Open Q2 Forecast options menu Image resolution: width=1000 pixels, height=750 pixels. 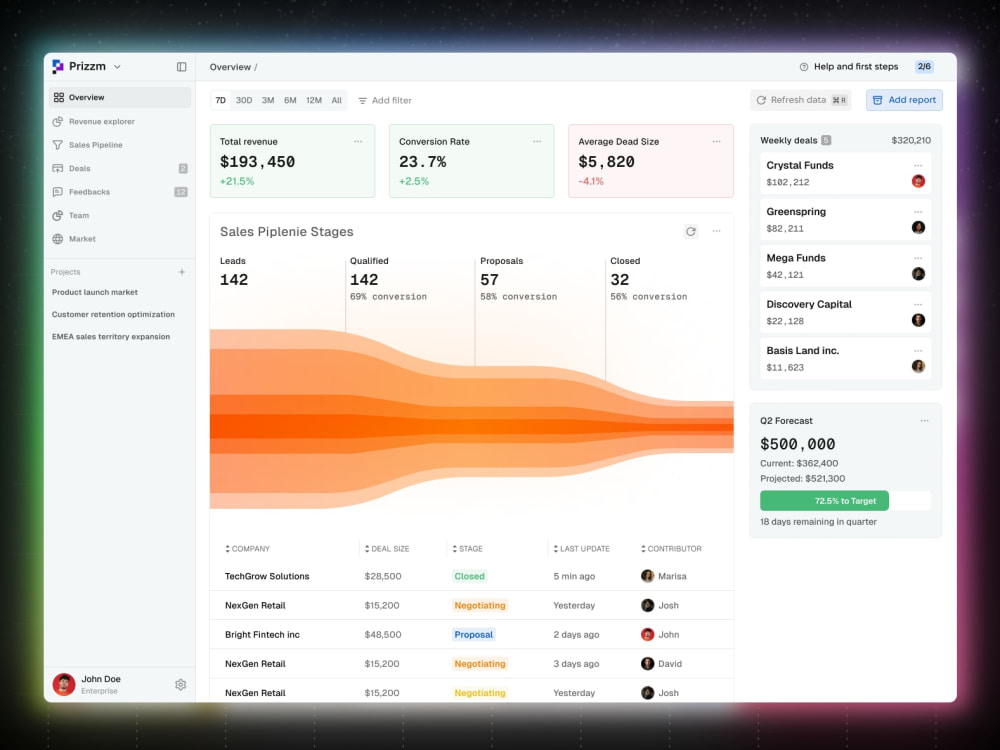[924, 421]
